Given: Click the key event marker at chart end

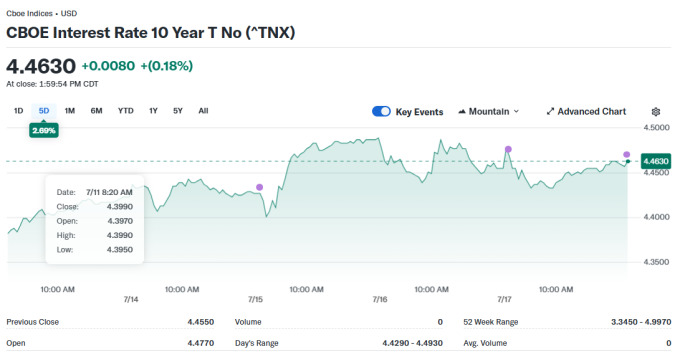Looking at the screenshot, I should [627, 154].
